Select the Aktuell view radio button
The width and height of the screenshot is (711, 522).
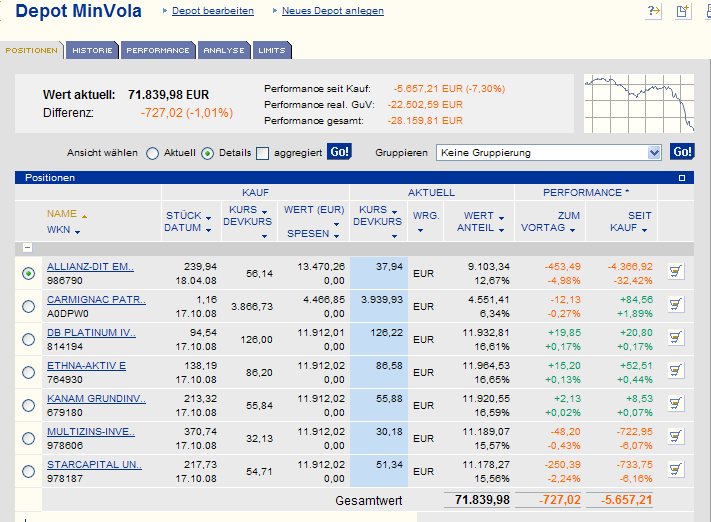pyautogui.click(x=153, y=153)
